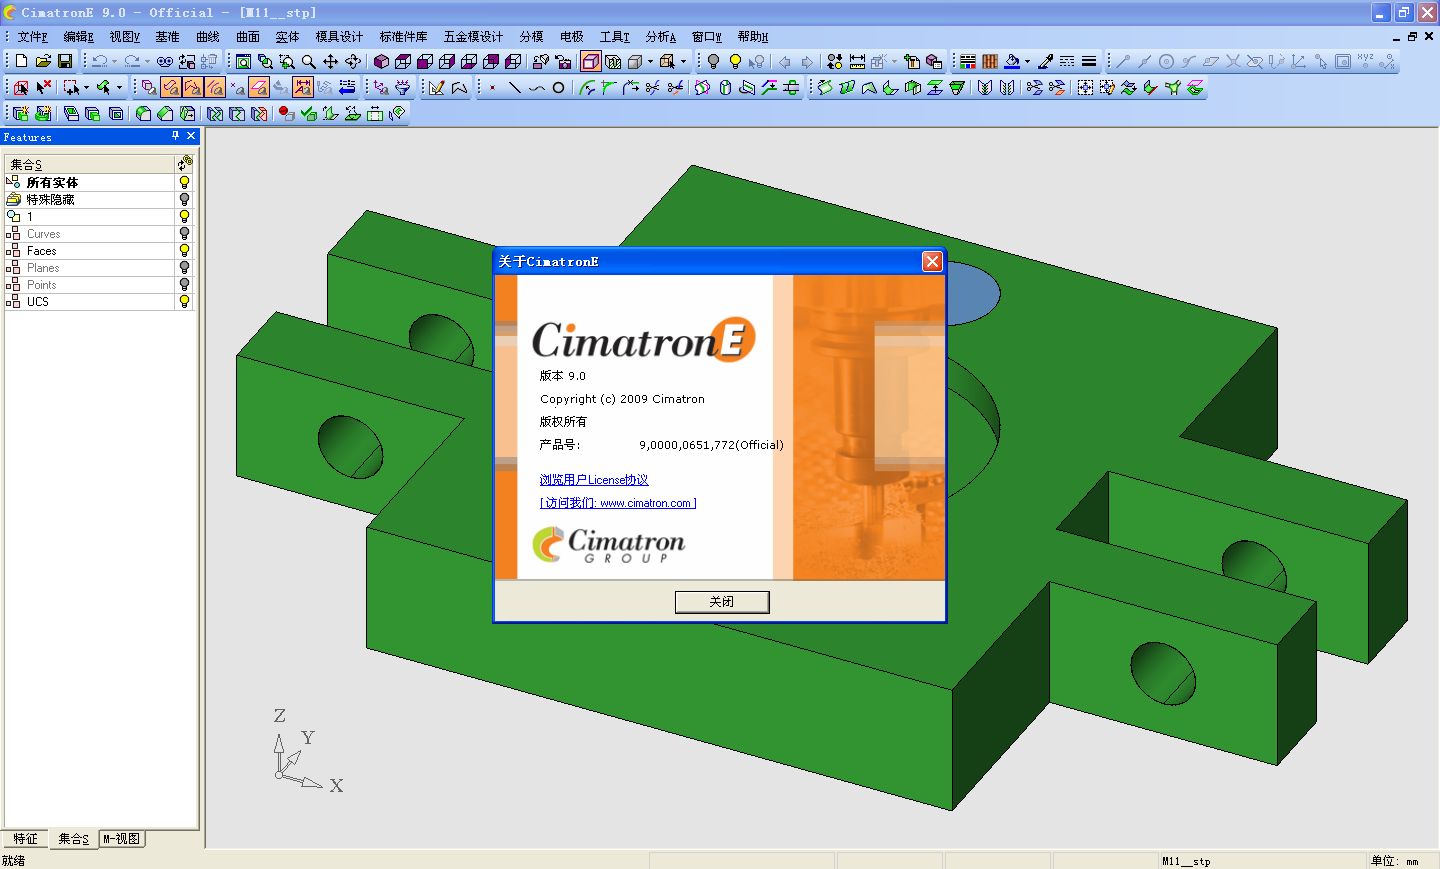
Task: Click the red X deselect arrow icon
Action: point(43,87)
